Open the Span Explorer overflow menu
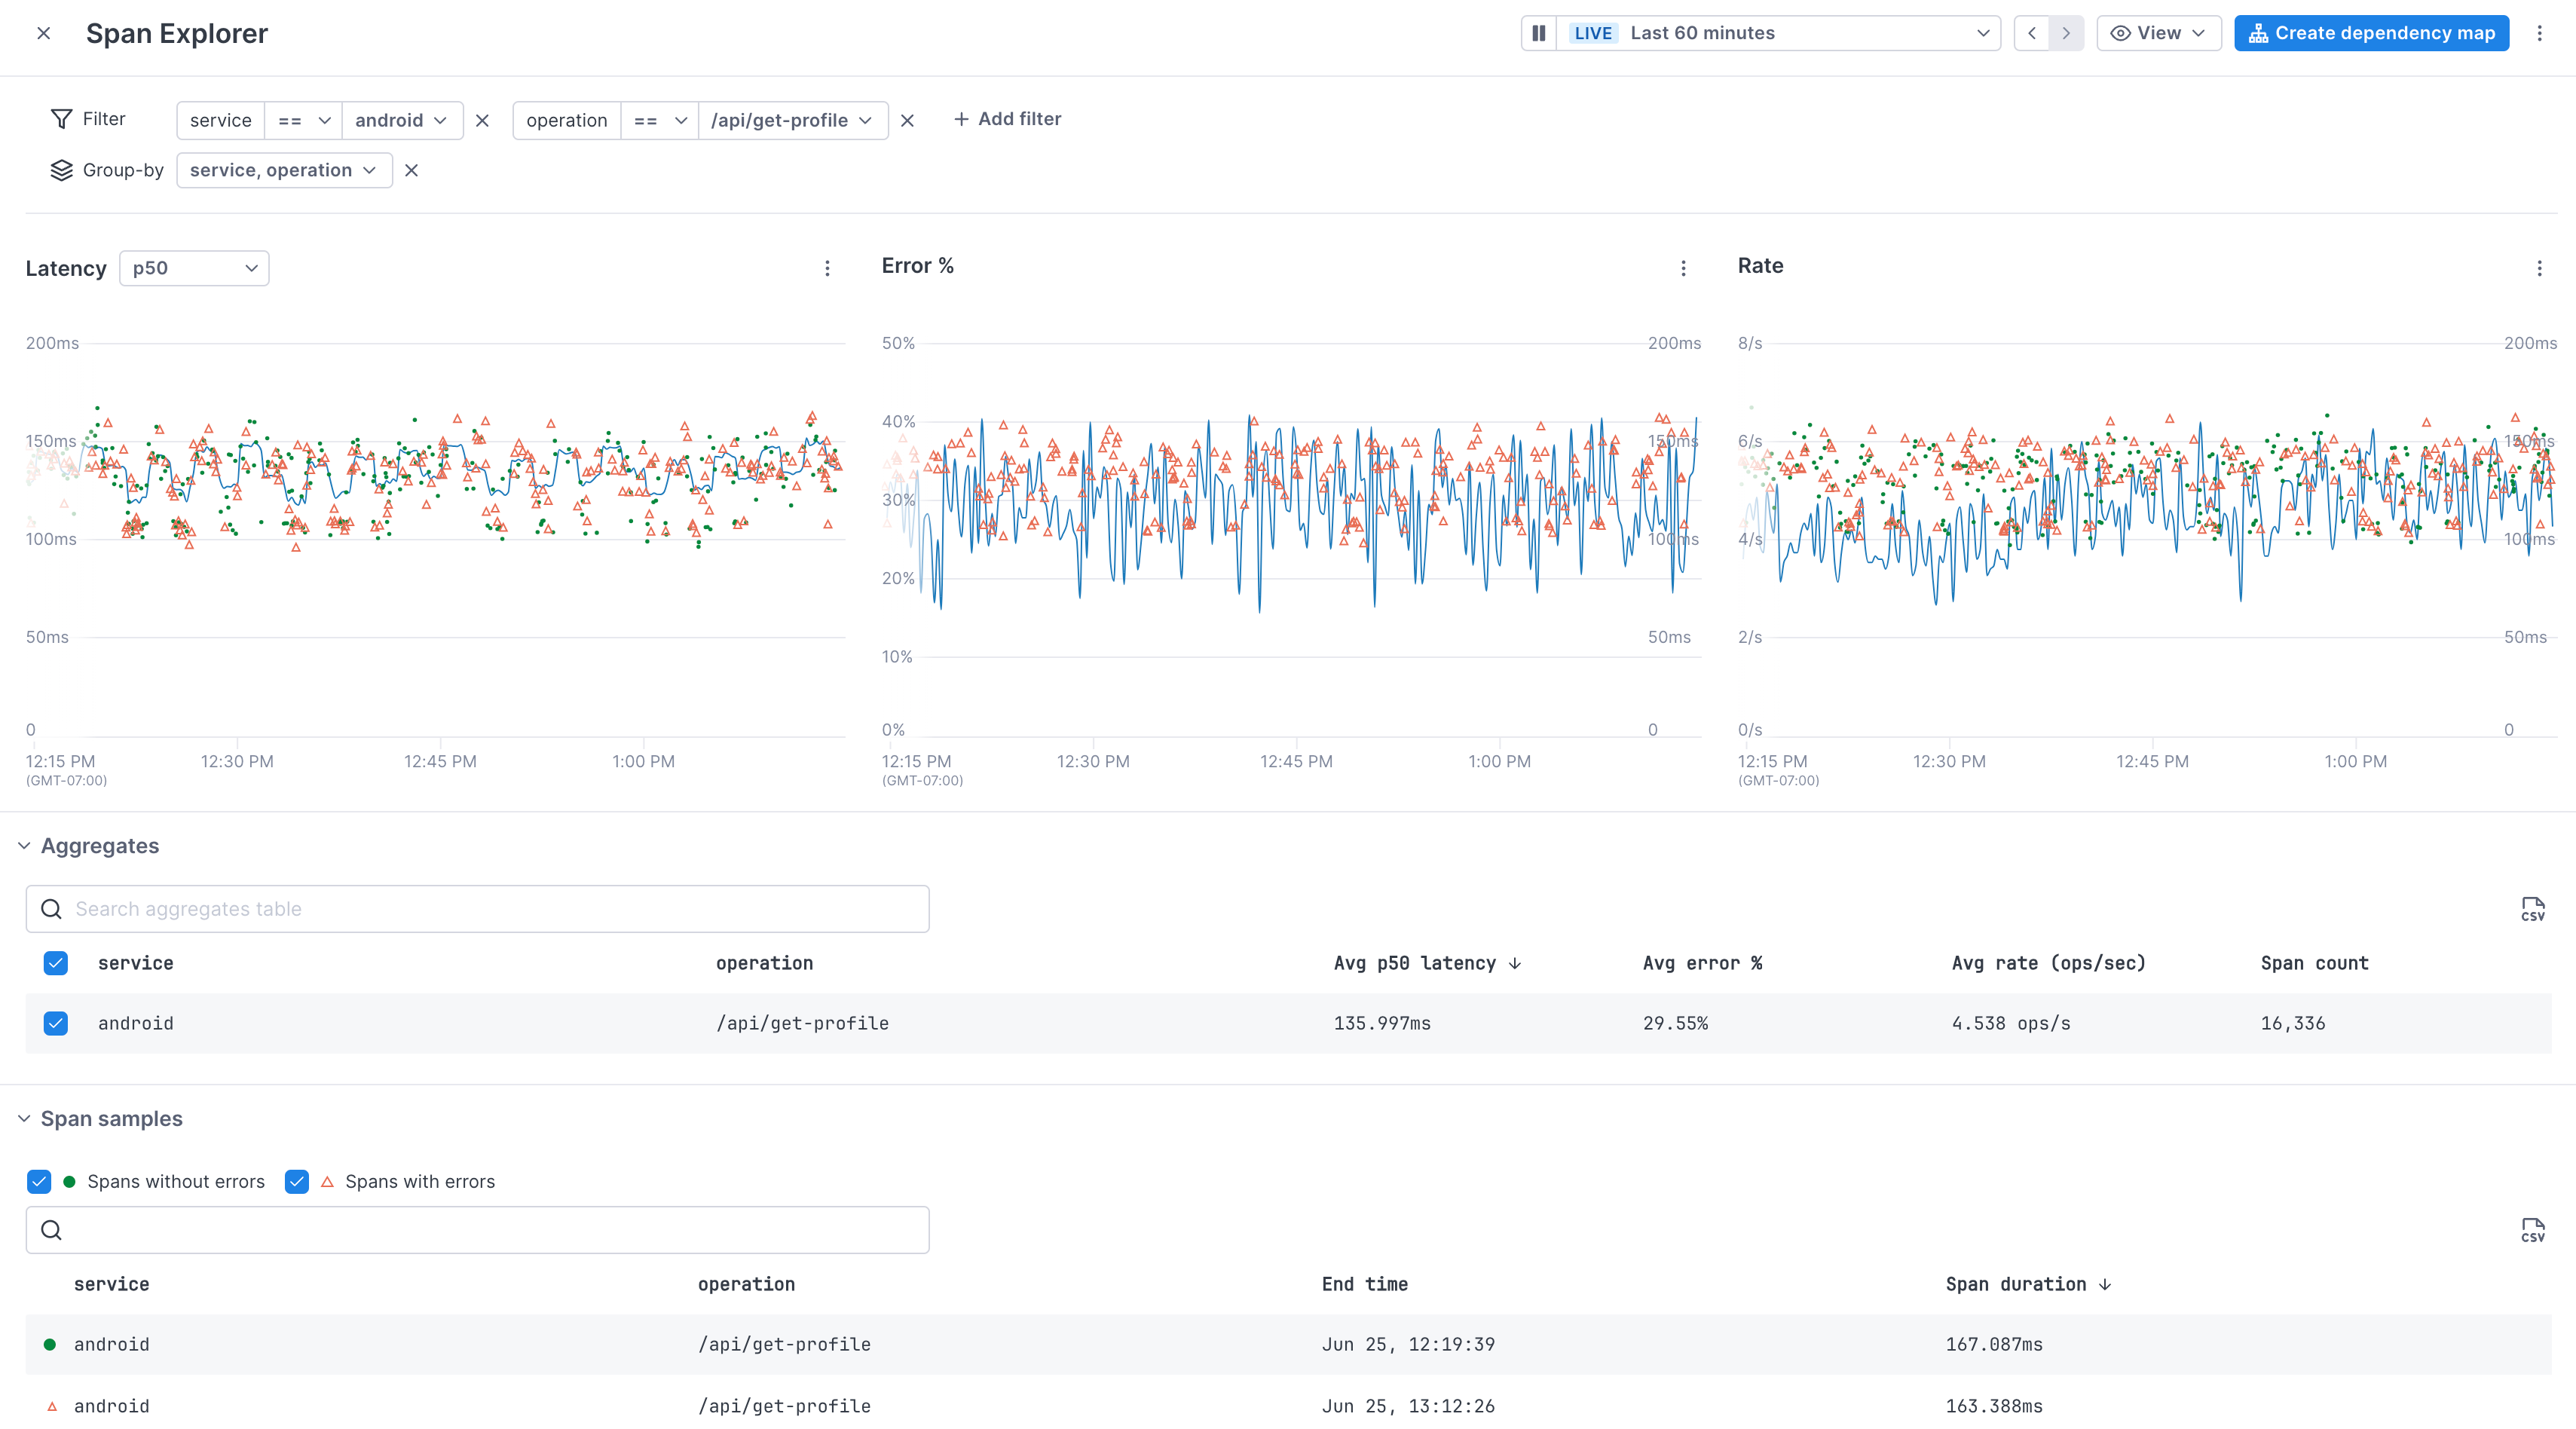 pos(2541,32)
